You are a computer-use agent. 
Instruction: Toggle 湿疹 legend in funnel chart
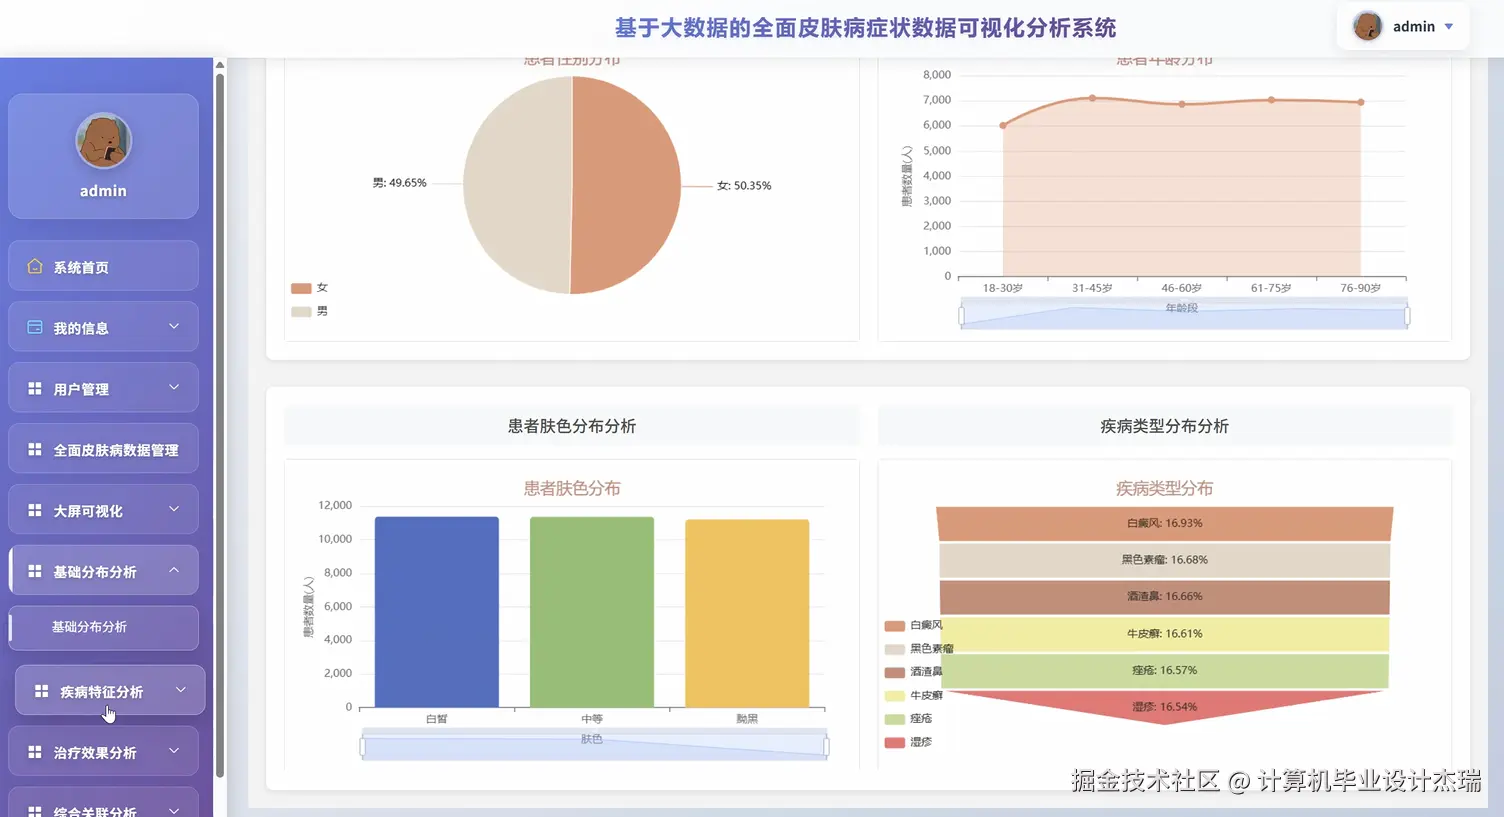pos(909,742)
